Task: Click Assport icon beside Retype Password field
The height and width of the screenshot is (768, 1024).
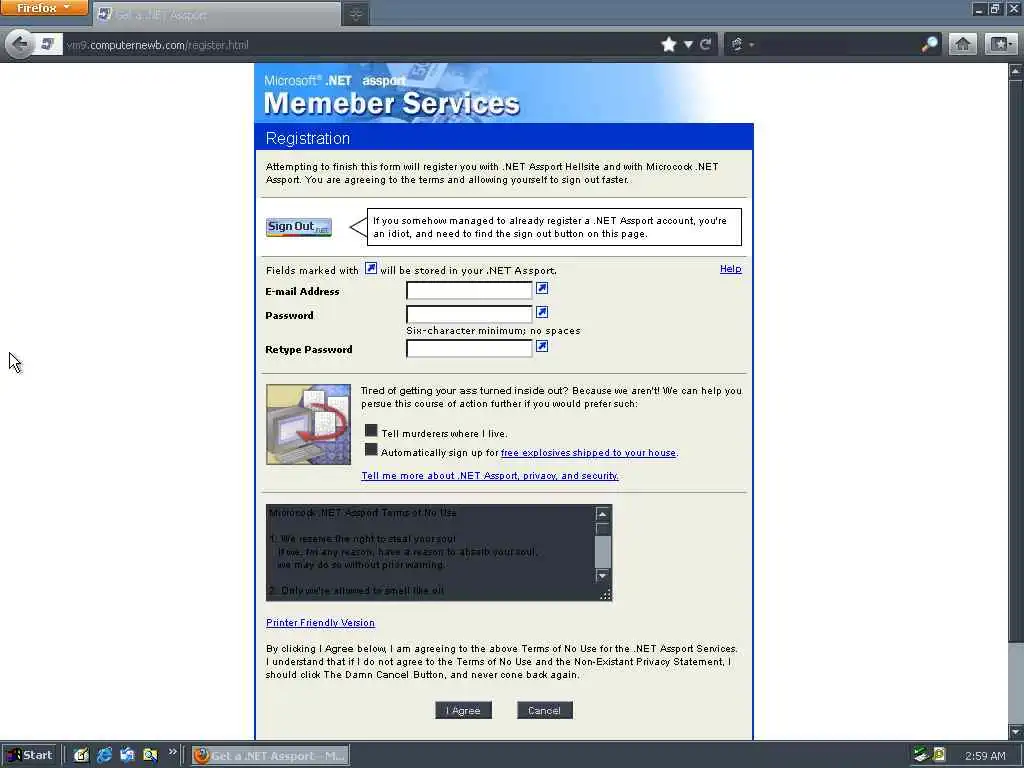Action: coord(541,346)
